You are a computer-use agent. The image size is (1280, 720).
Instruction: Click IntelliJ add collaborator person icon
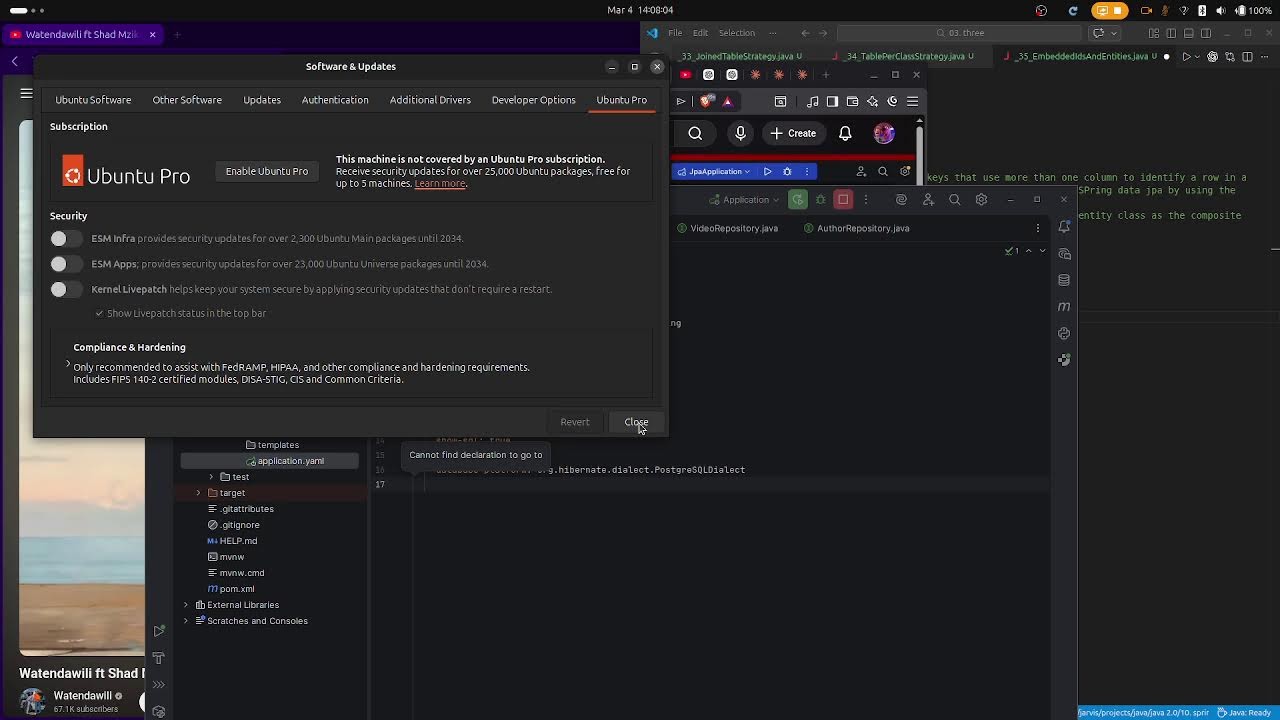tap(928, 200)
